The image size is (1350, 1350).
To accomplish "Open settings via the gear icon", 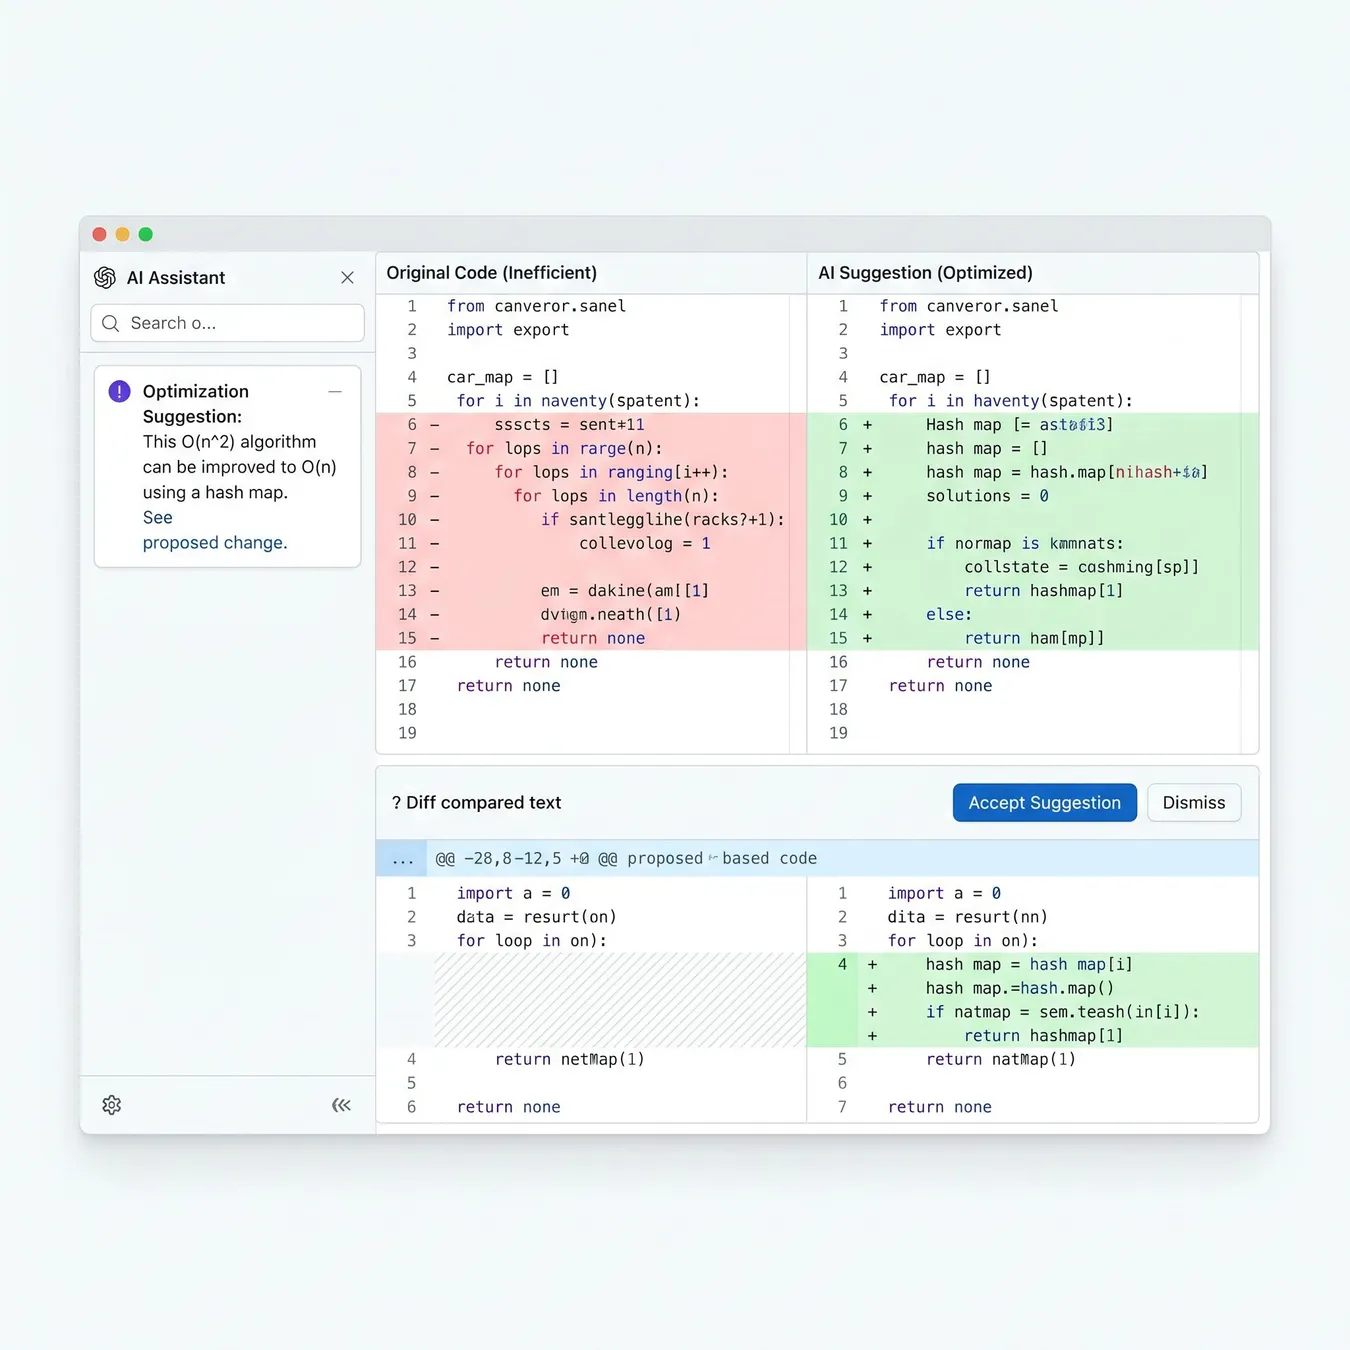I will point(112,1105).
